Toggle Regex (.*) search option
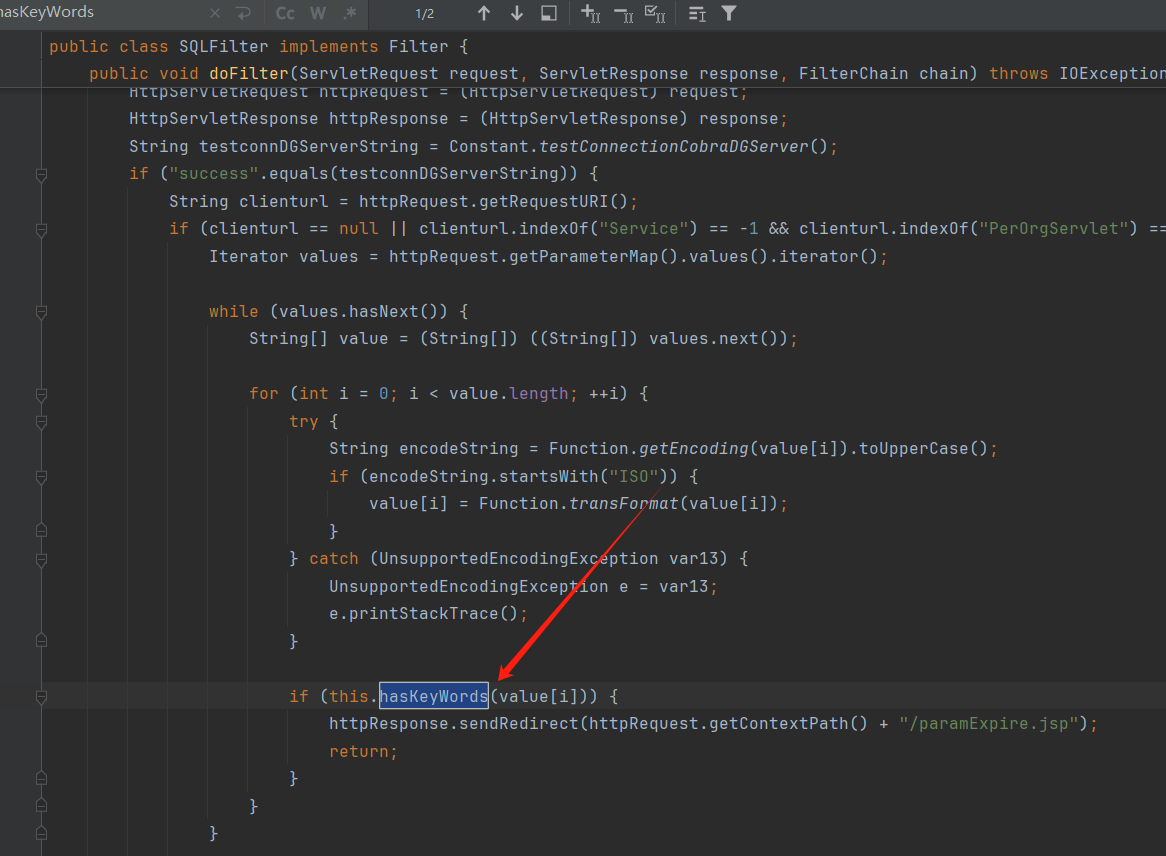Viewport: 1166px width, 856px height. point(350,13)
